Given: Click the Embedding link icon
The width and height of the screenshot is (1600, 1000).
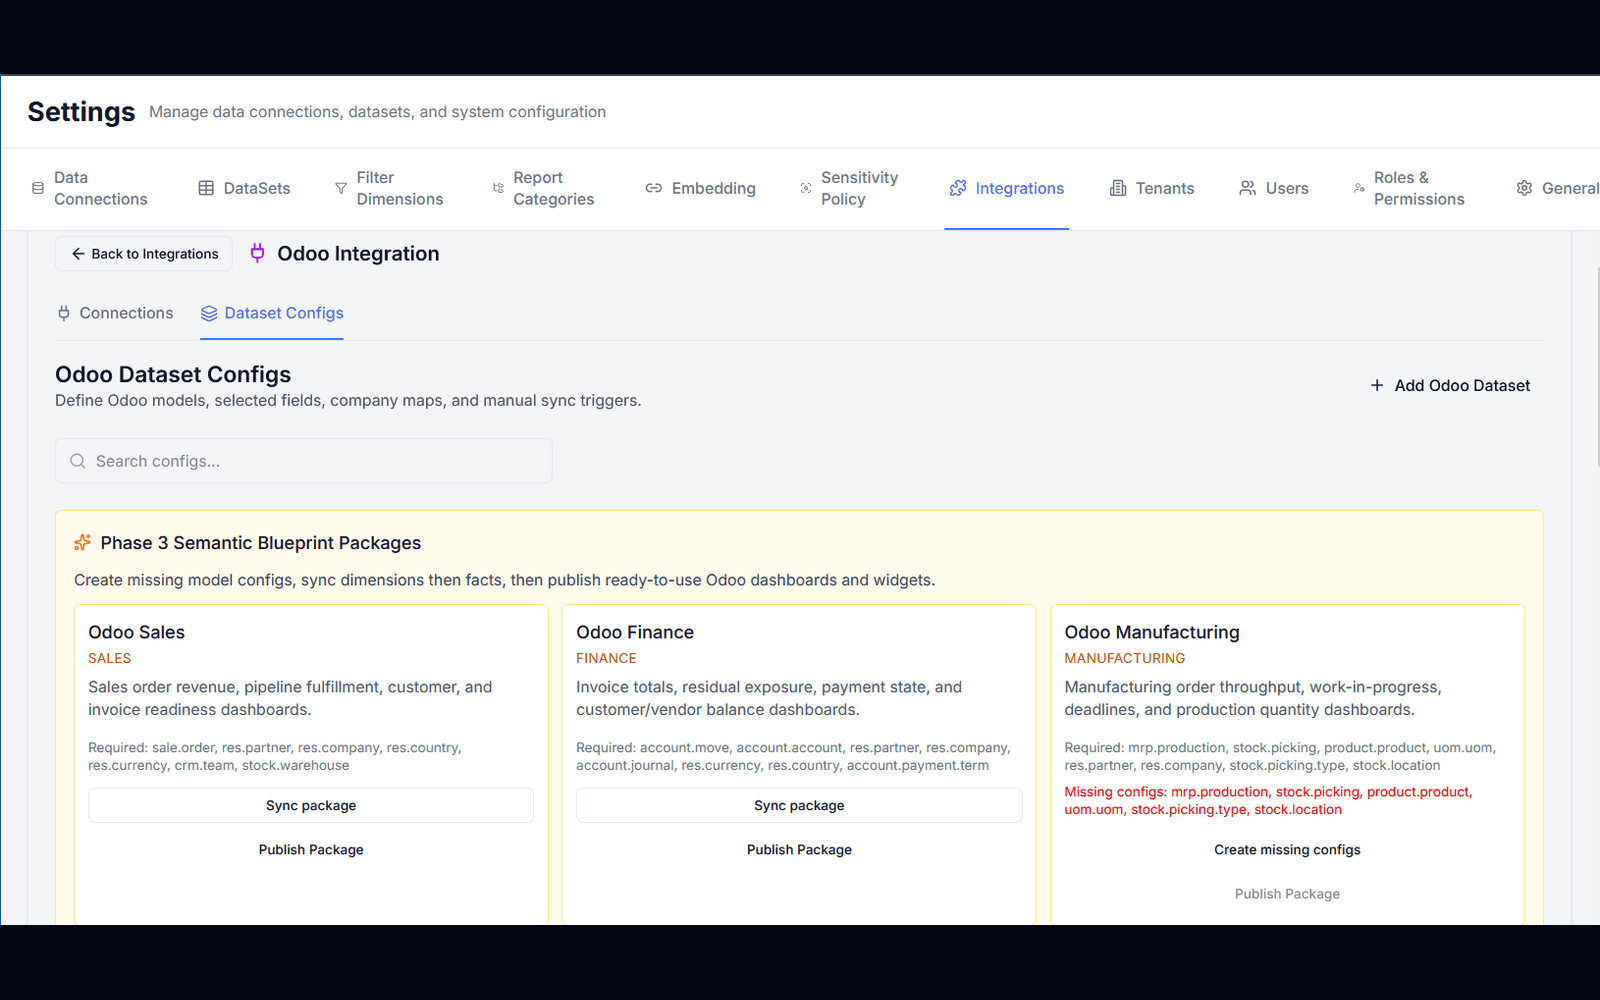Looking at the screenshot, I should click(x=653, y=188).
